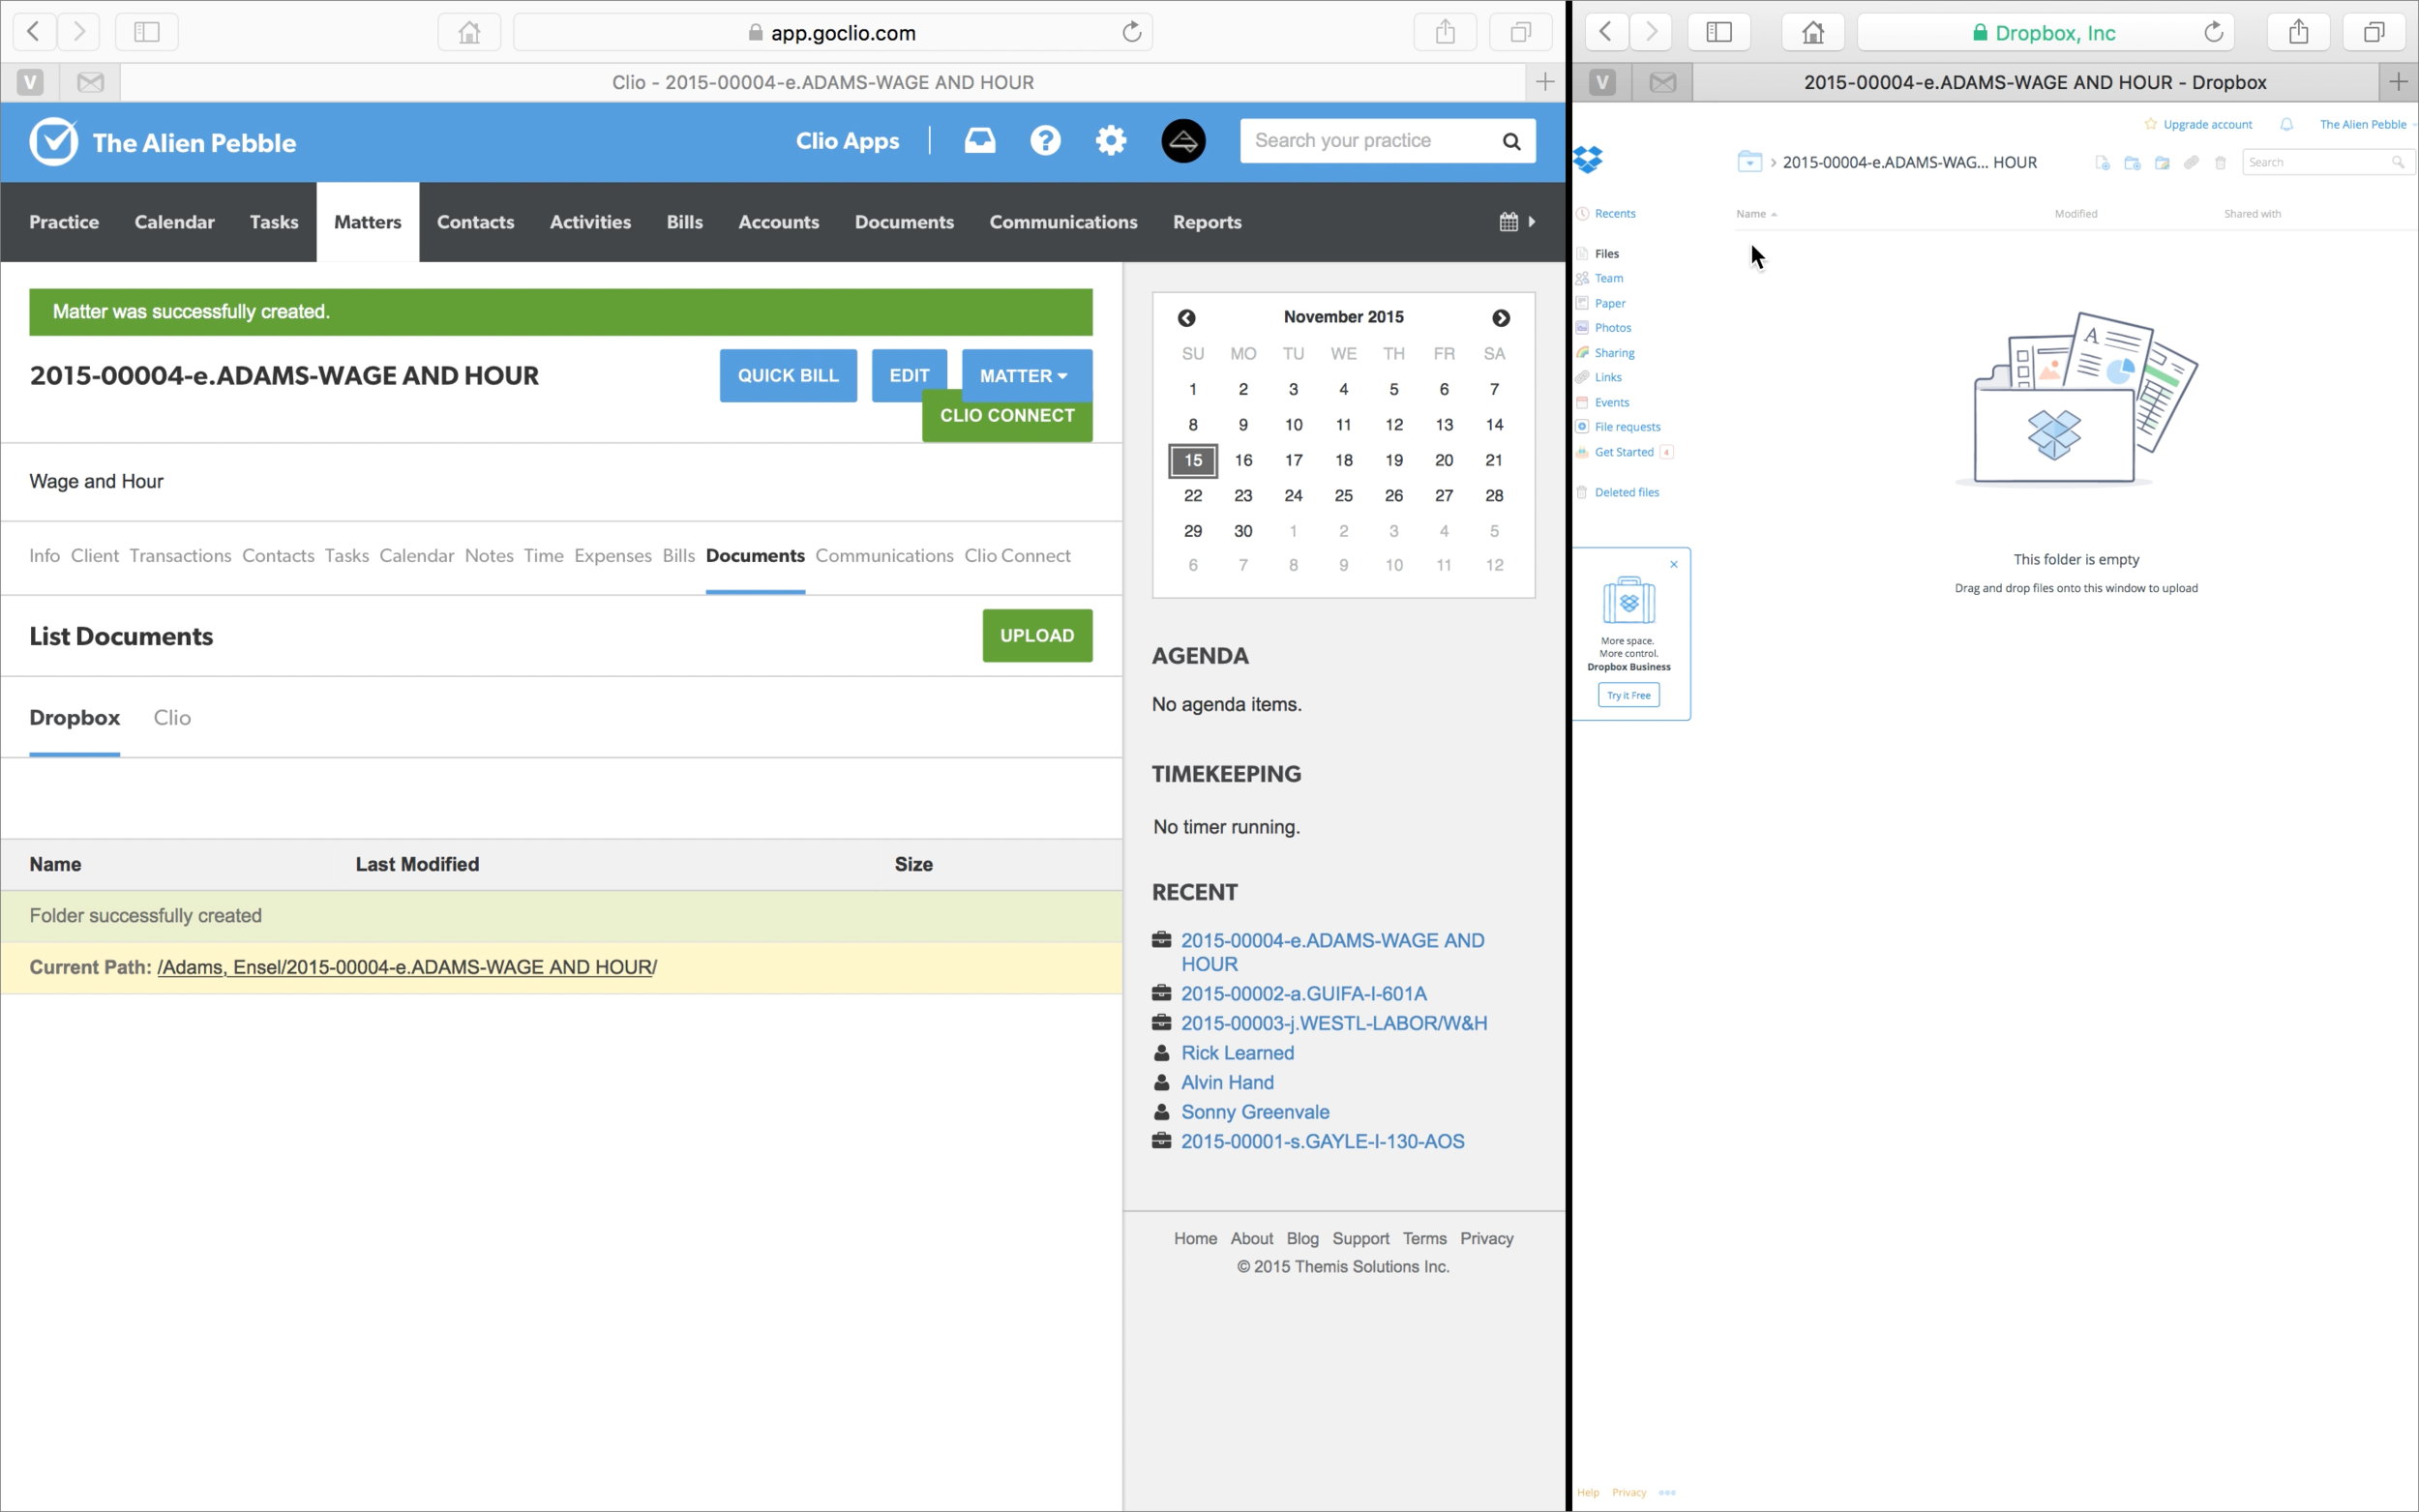The width and height of the screenshot is (2419, 1512).
Task: Toggle sidebar in Clio Safari window
Action: [x=147, y=32]
